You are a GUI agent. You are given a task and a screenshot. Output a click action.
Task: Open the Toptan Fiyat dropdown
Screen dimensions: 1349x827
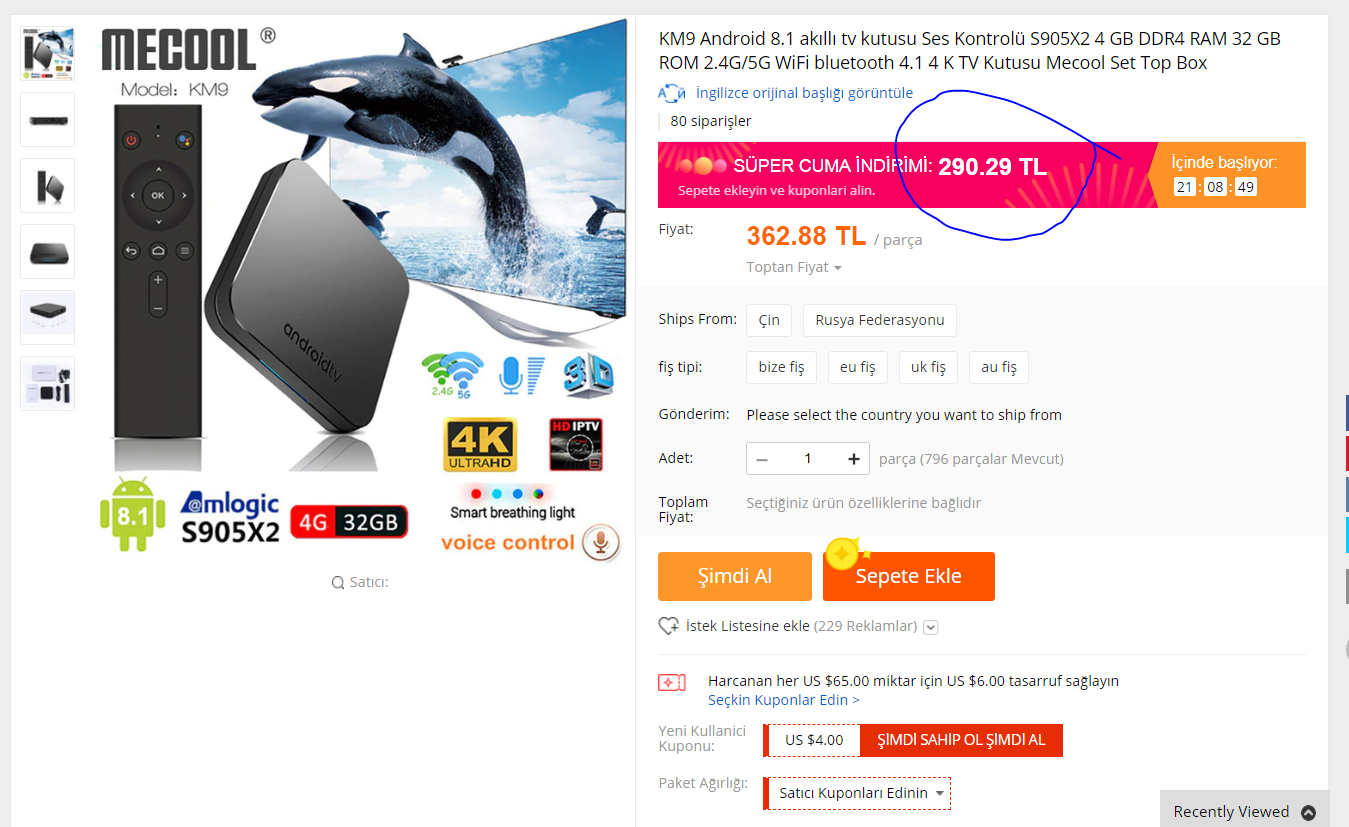794,267
